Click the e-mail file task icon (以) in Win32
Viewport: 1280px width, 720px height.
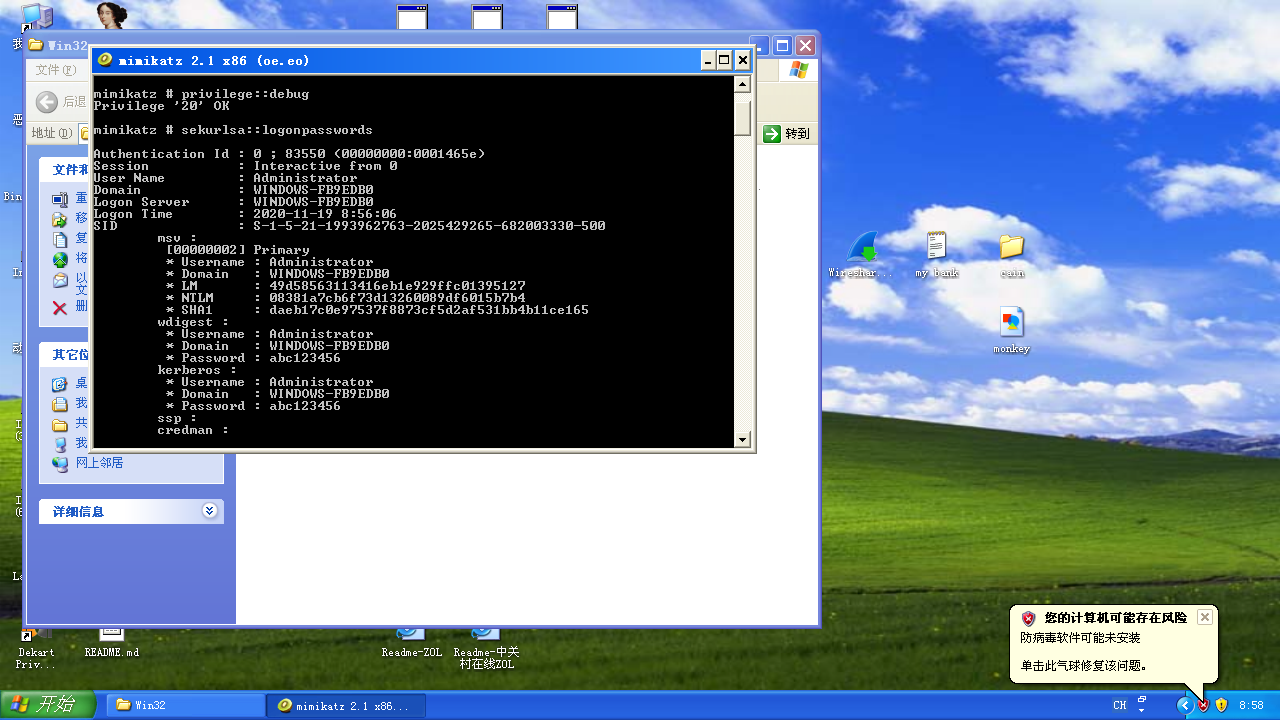point(60,280)
